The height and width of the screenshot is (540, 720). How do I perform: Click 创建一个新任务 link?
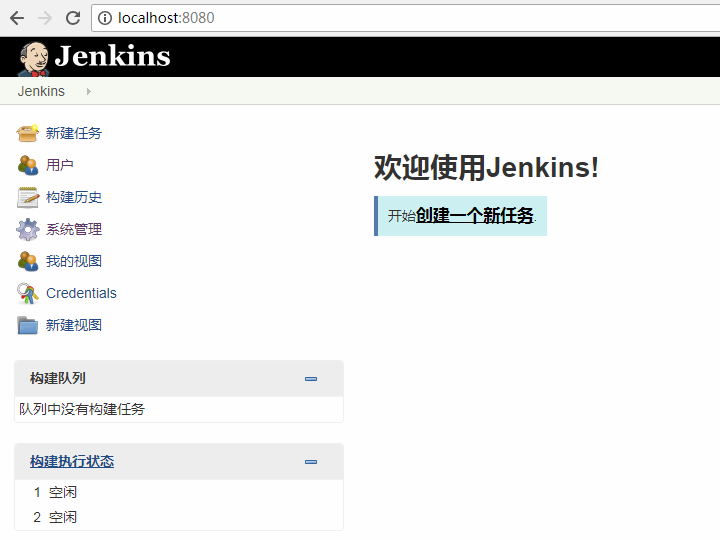[474, 215]
